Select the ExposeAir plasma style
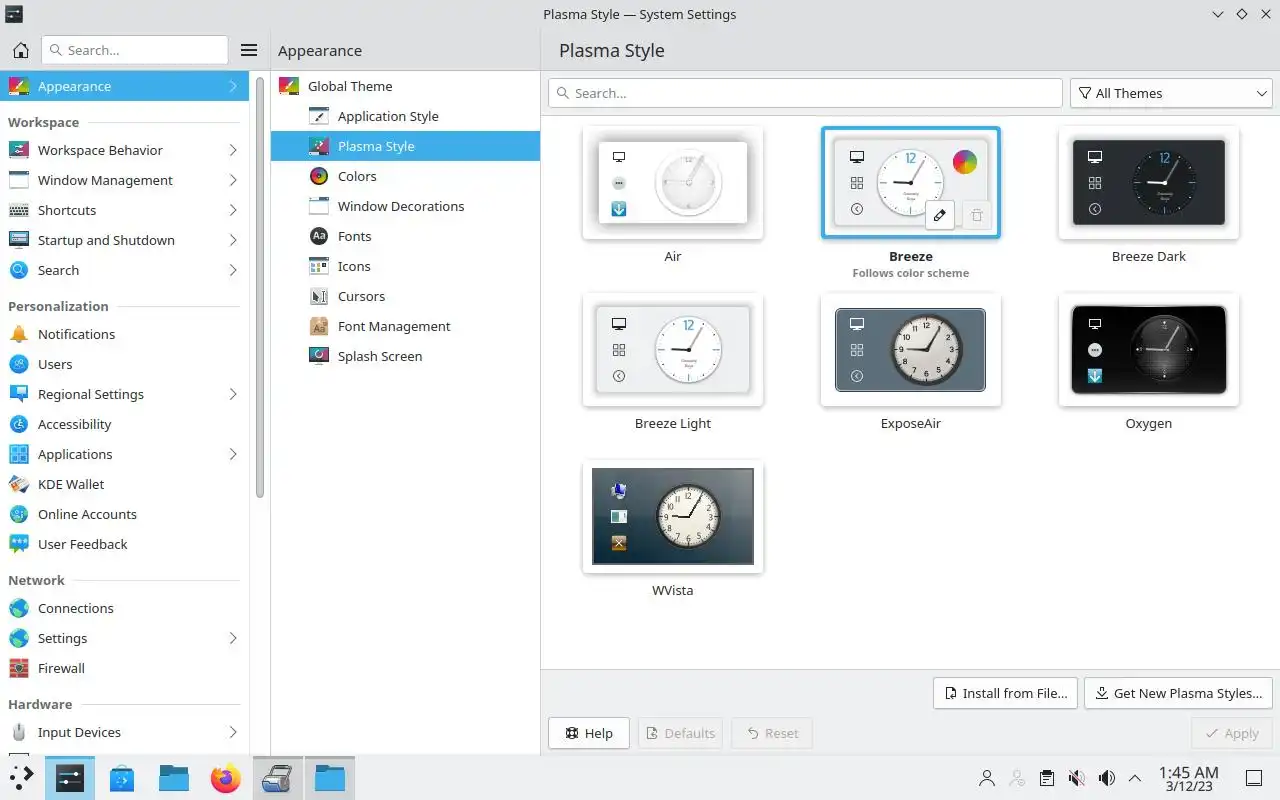Image resolution: width=1280 pixels, height=800 pixels. (911, 350)
